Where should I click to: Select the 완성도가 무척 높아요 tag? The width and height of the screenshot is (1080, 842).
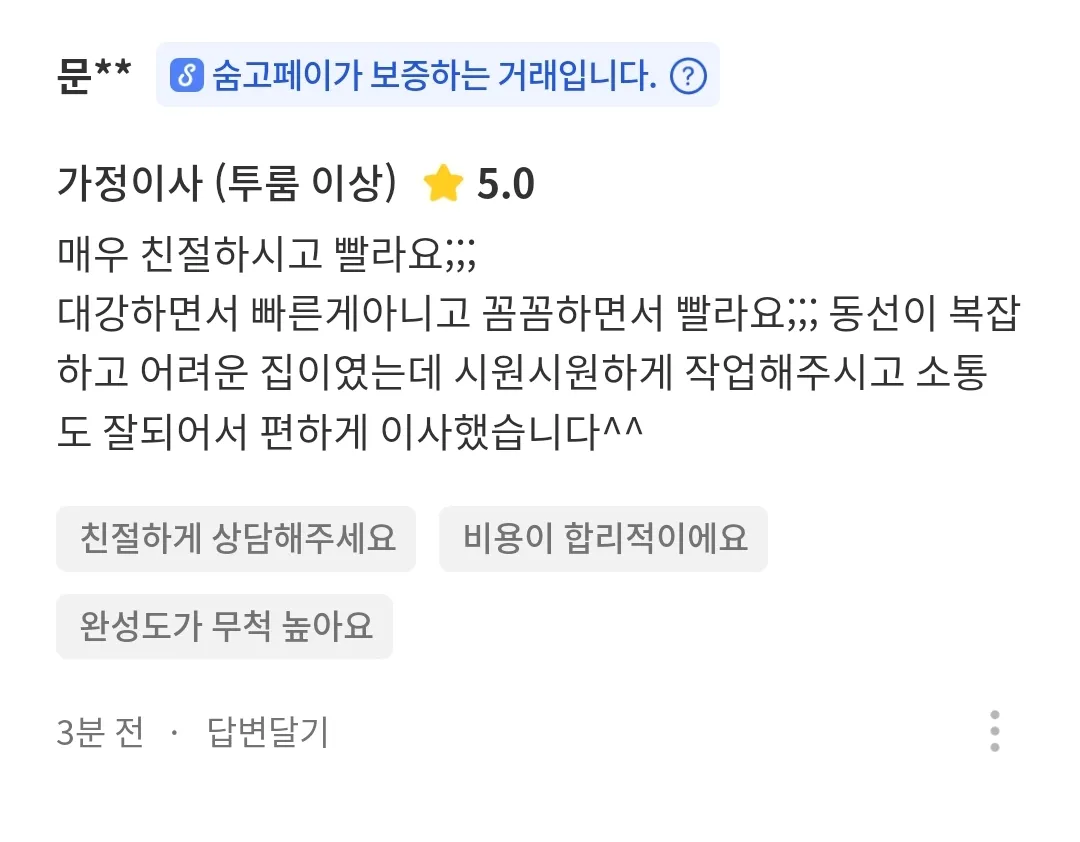tap(224, 626)
